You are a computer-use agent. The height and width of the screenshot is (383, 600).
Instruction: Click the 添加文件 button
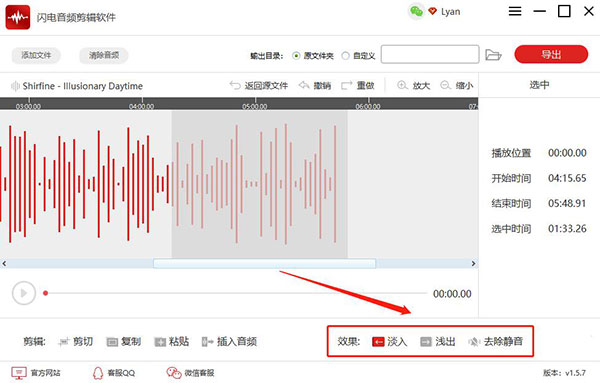[x=36, y=55]
